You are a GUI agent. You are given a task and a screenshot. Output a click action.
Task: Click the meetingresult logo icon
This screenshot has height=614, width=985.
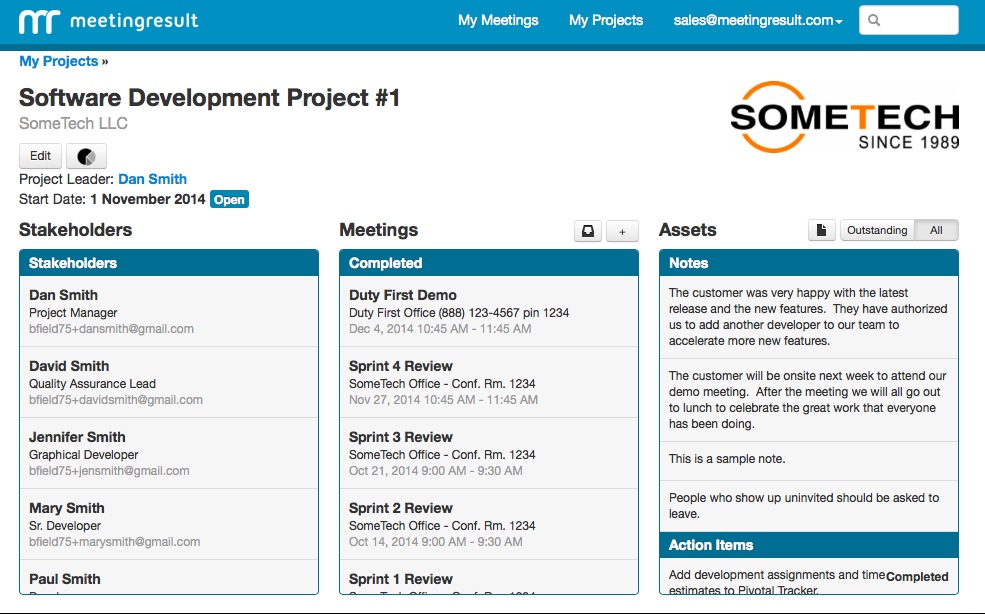pyautogui.click(x=40, y=21)
